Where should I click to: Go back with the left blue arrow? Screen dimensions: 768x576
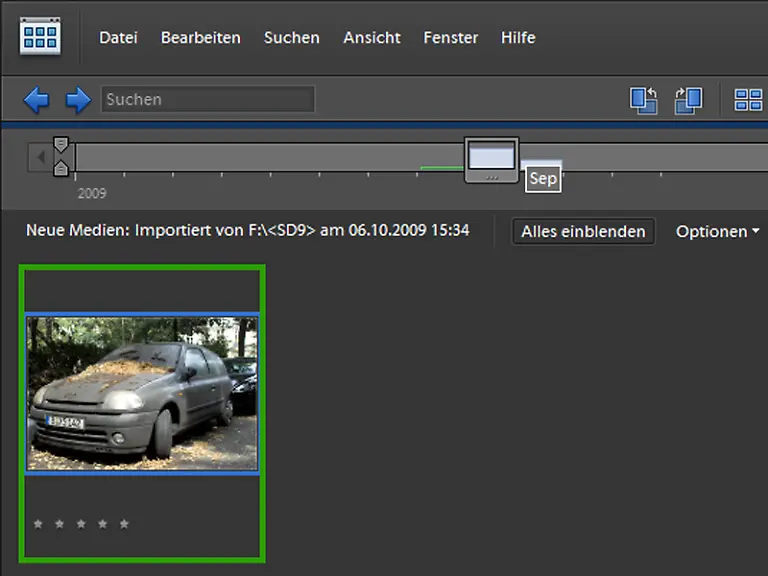click(x=37, y=99)
